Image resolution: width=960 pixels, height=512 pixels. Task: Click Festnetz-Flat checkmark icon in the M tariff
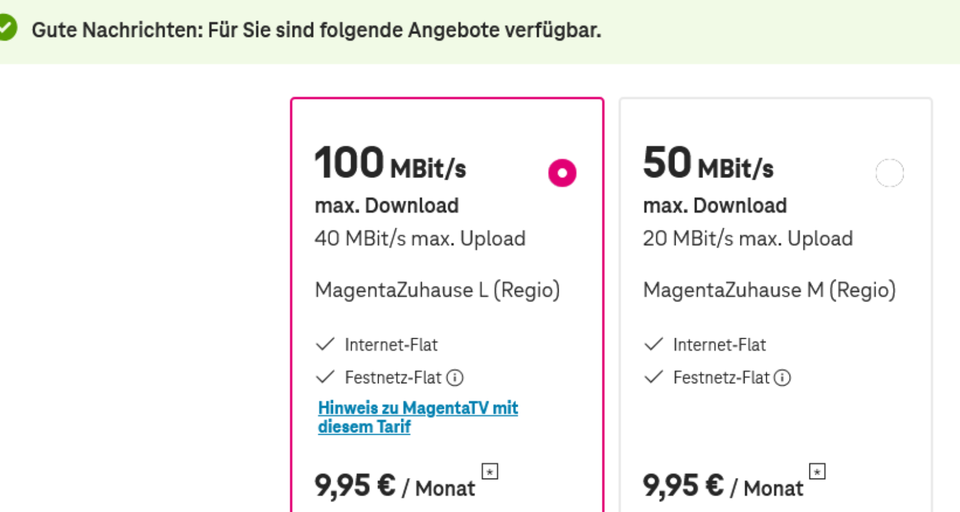[x=654, y=377]
